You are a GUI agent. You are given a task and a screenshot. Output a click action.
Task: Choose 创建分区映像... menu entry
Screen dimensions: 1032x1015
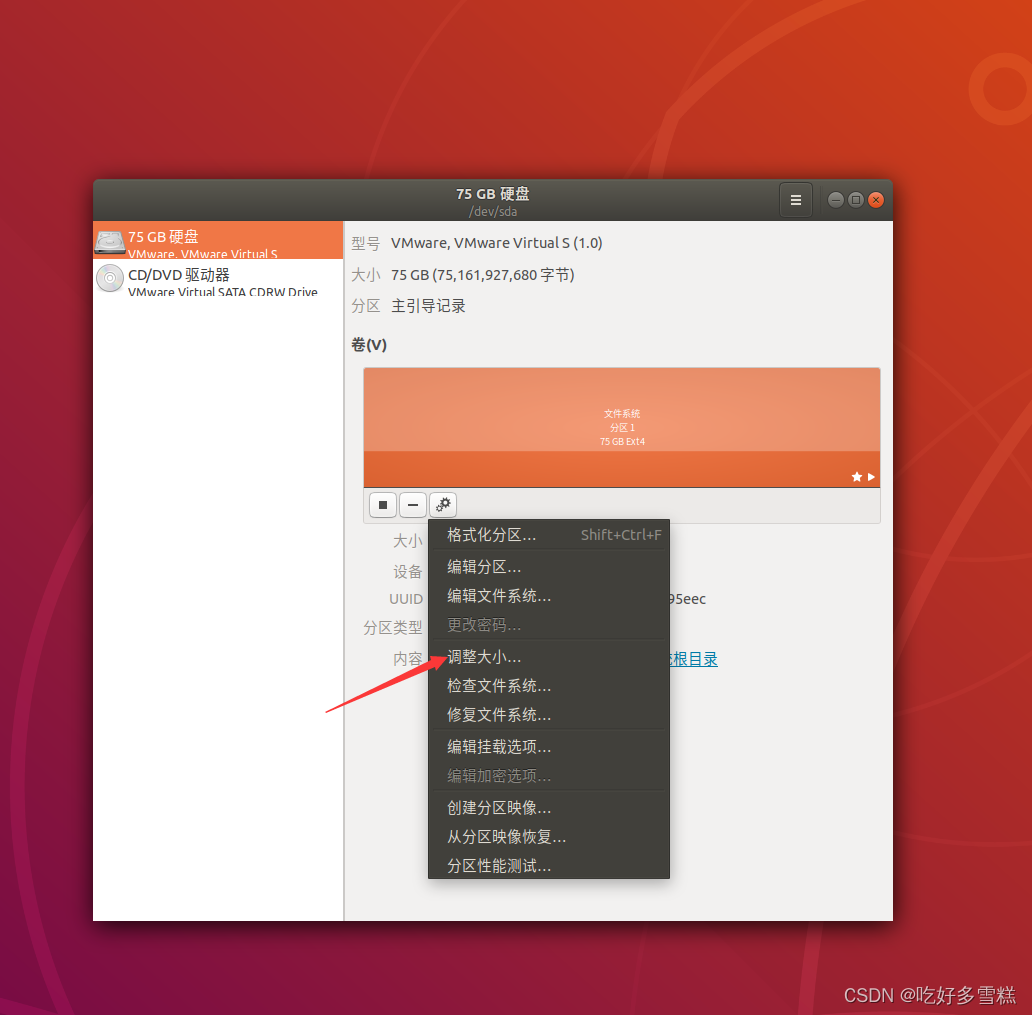(x=549, y=808)
